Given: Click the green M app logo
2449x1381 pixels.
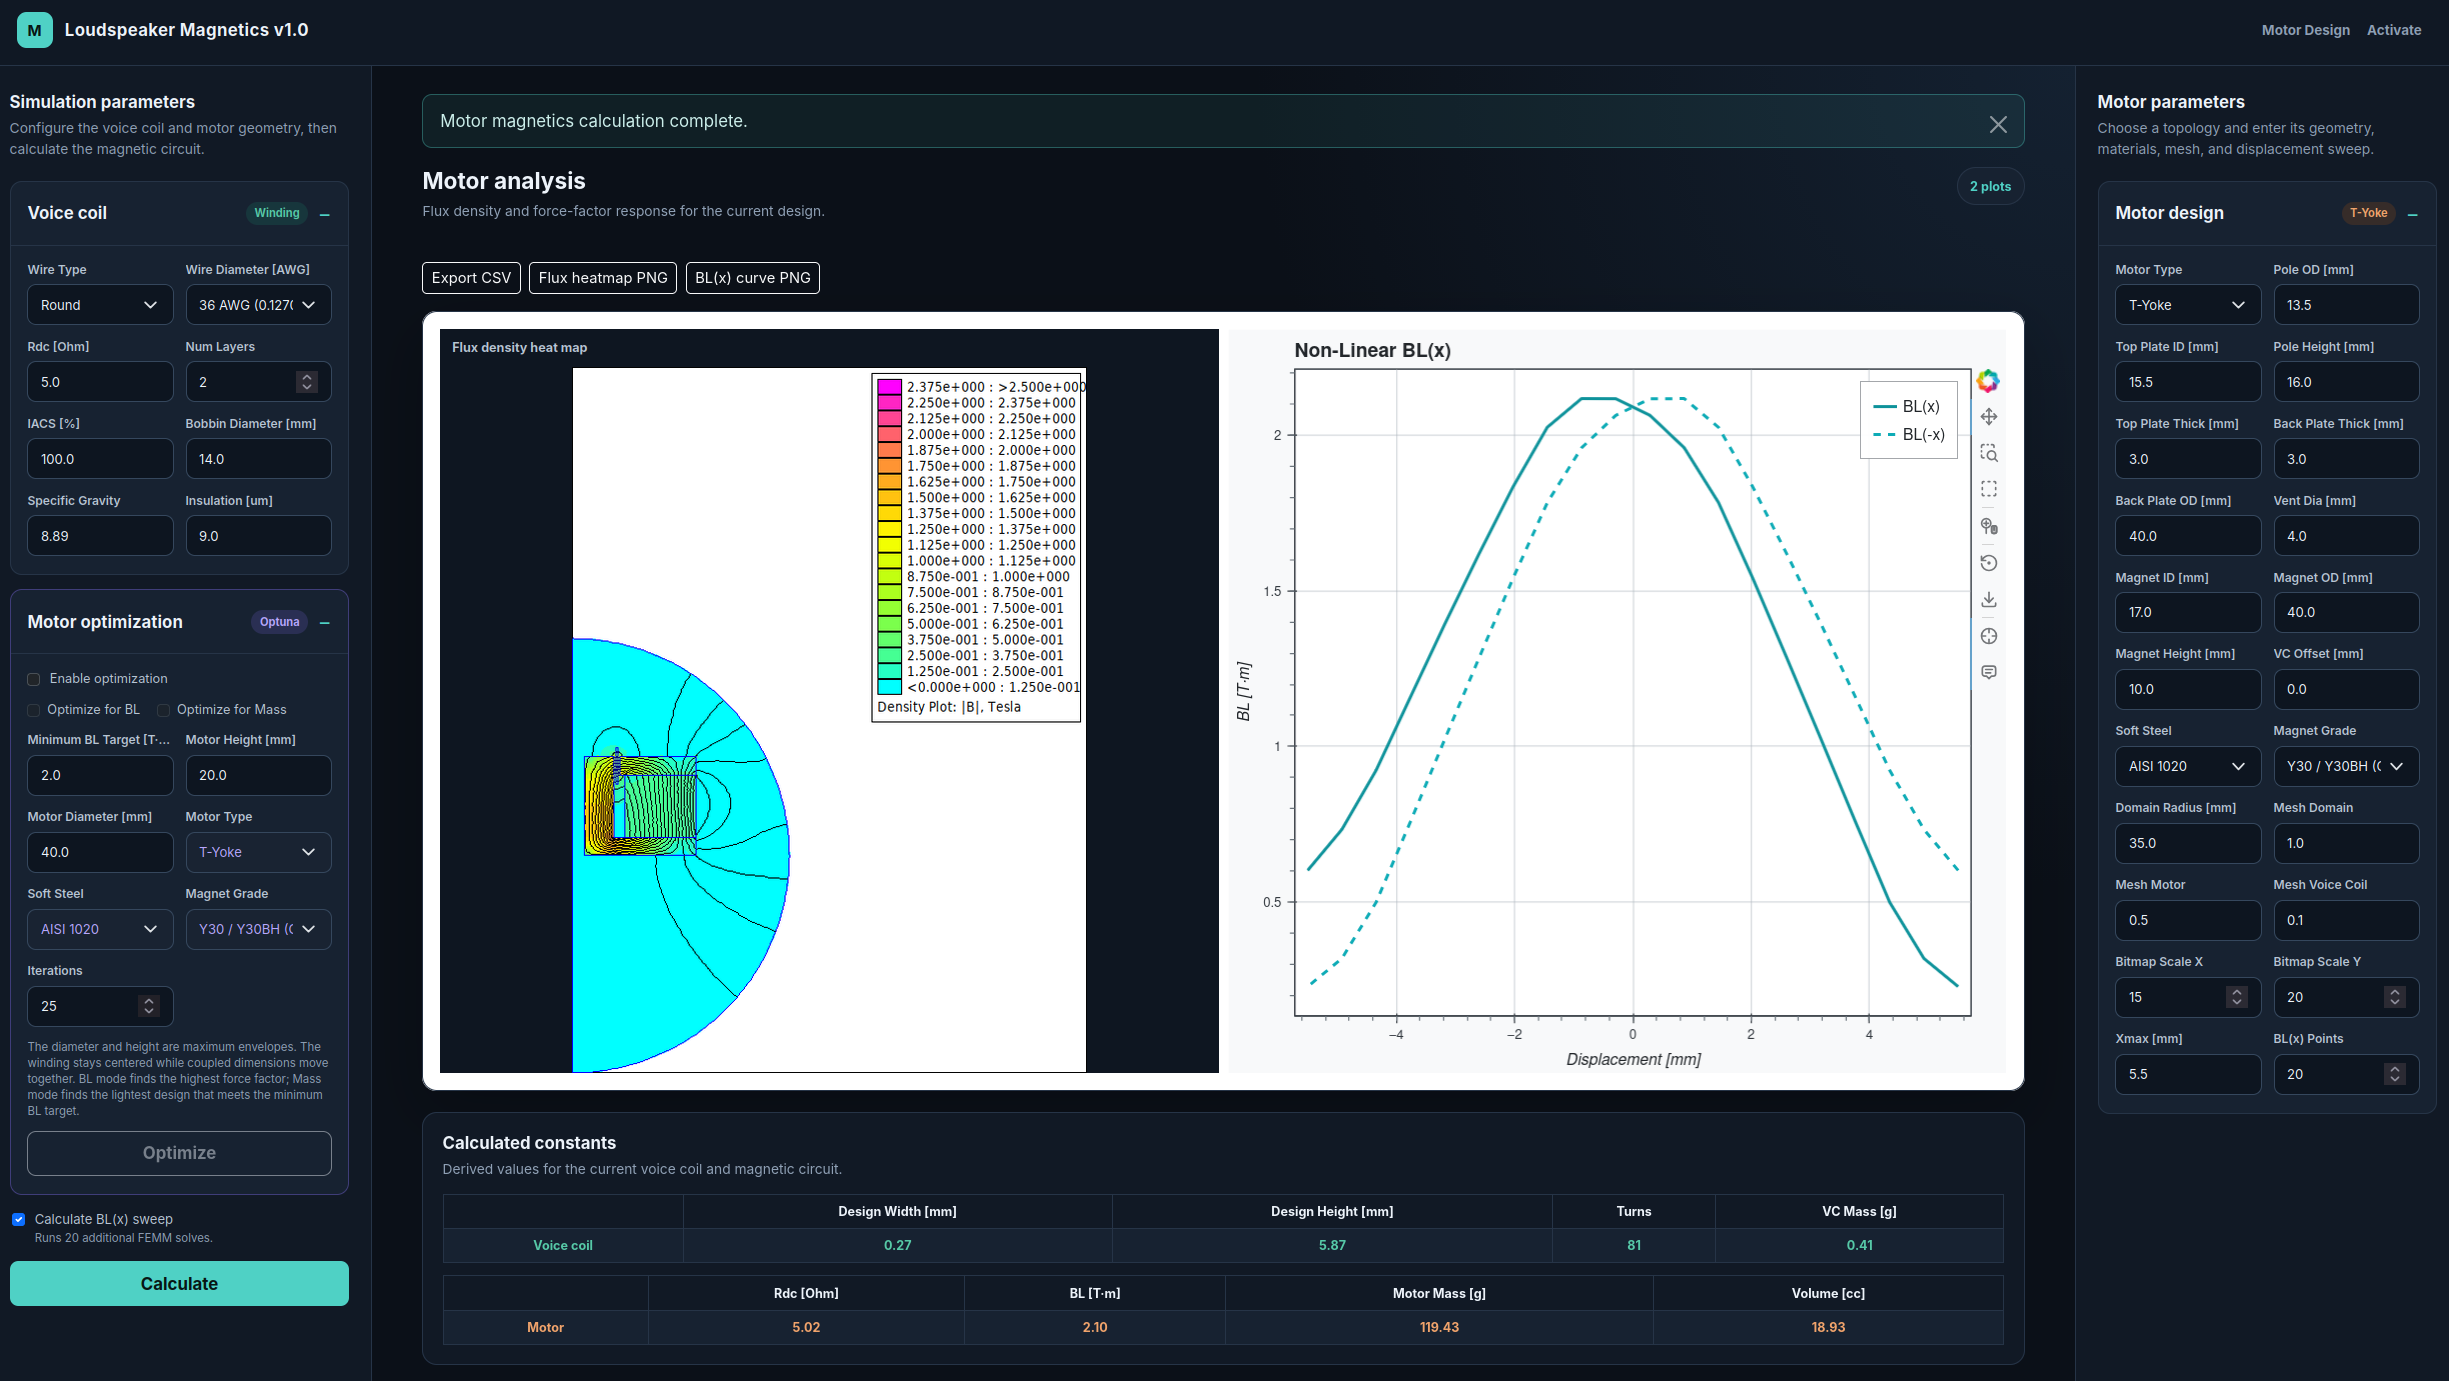Looking at the screenshot, I should tap(35, 30).
